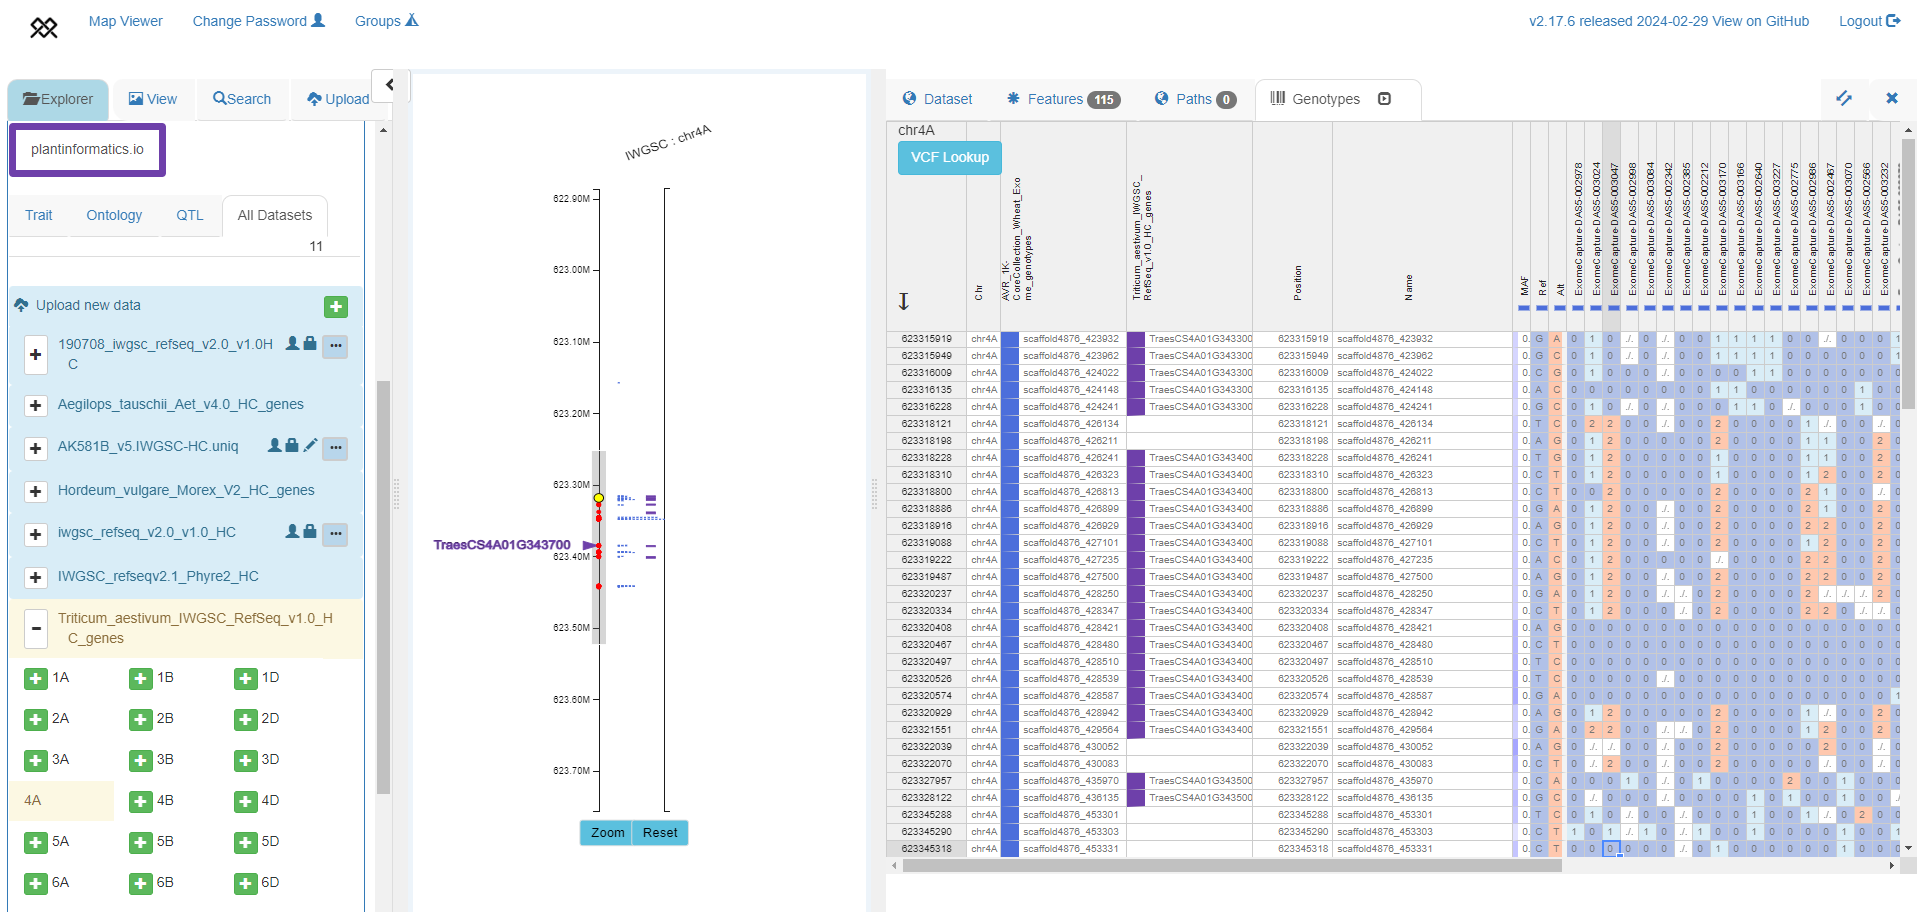
Task: Add chromosome 5D with its plus icon
Action: (246, 843)
